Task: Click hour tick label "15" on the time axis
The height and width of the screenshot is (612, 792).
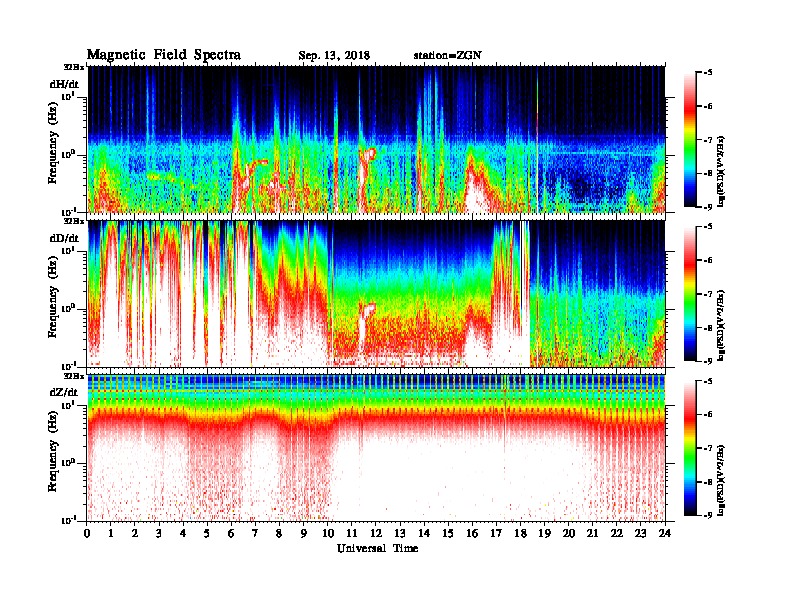Action: pos(448,533)
